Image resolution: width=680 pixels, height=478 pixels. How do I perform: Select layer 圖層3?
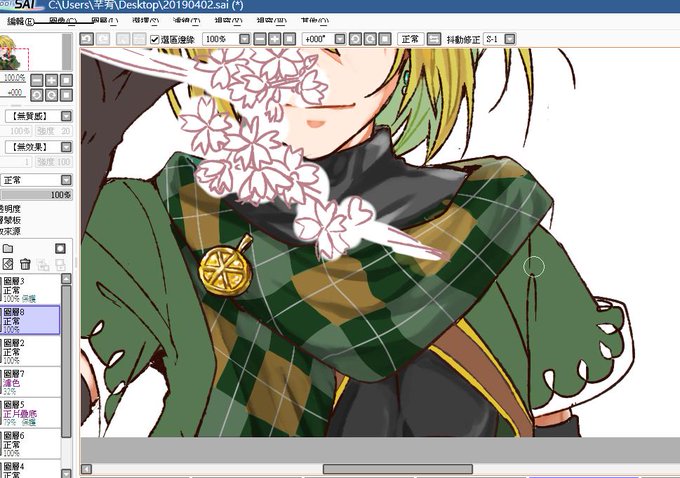pyautogui.click(x=30, y=289)
